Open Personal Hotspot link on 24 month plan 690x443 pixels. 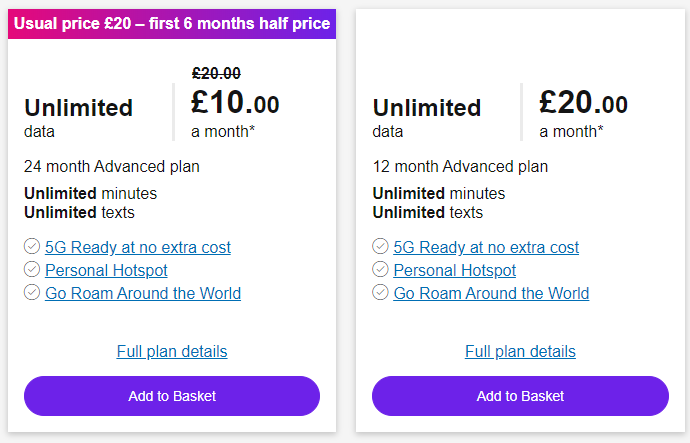(x=106, y=270)
